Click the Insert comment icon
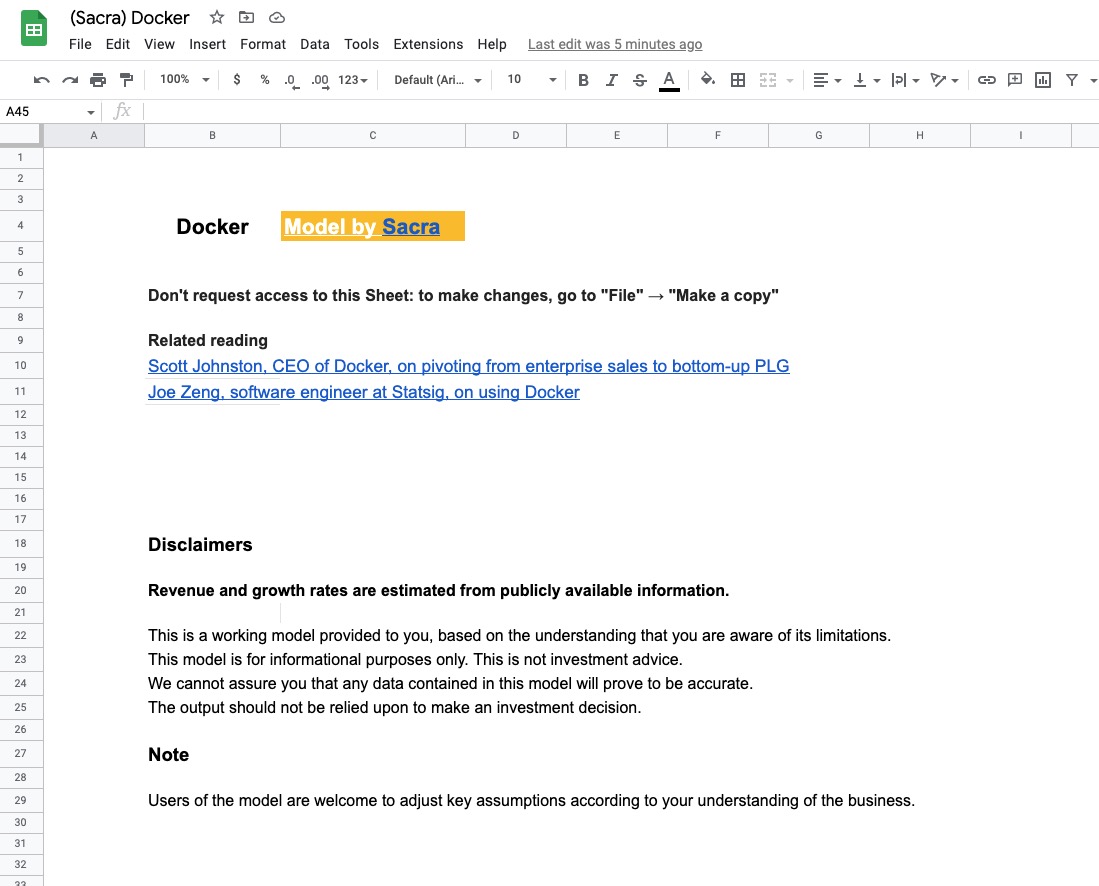 pos(1015,80)
